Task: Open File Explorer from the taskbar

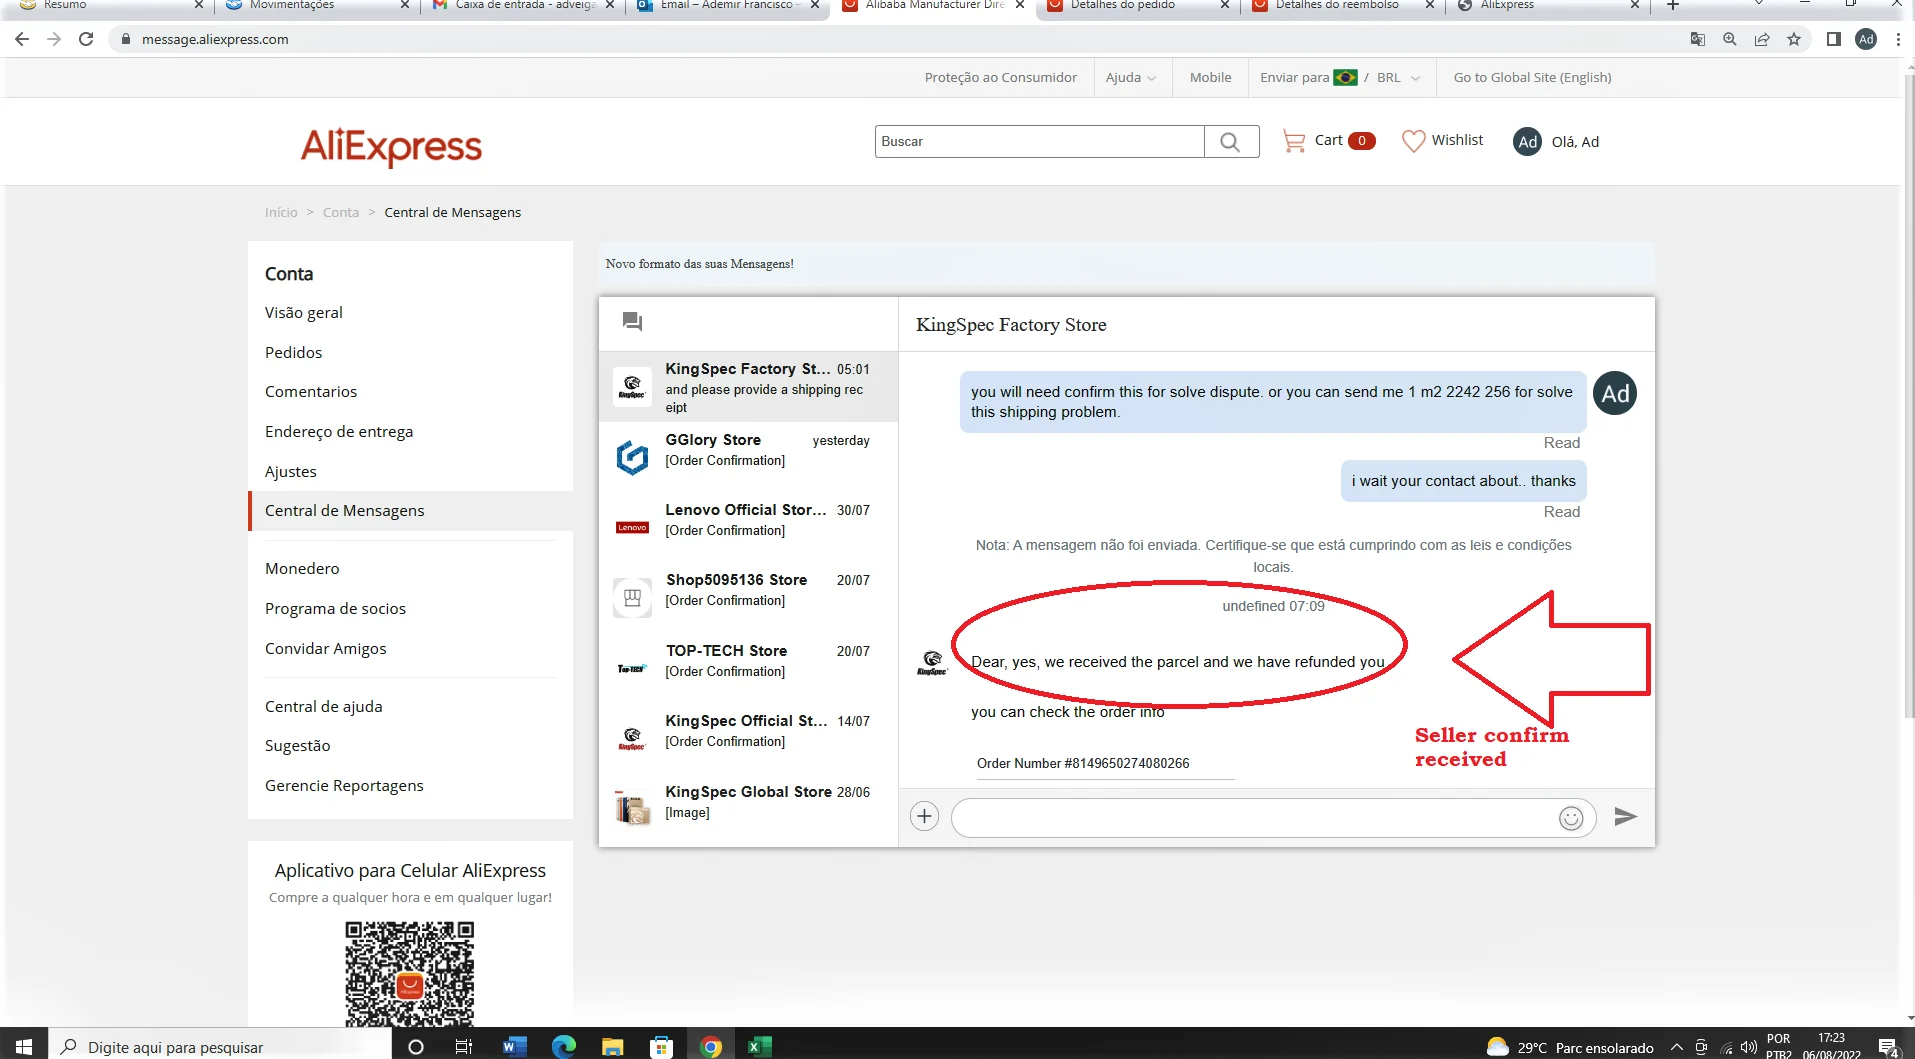Action: point(613,1047)
